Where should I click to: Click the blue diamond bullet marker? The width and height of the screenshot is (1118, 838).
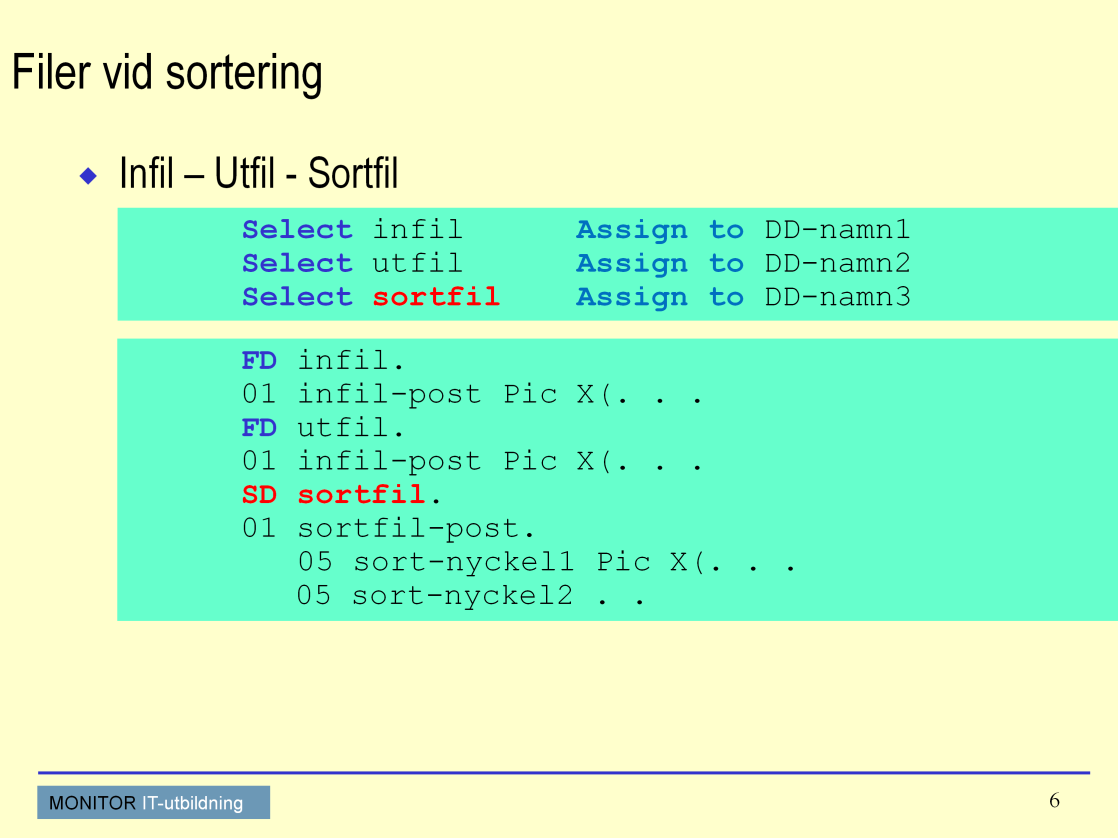(88, 175)
